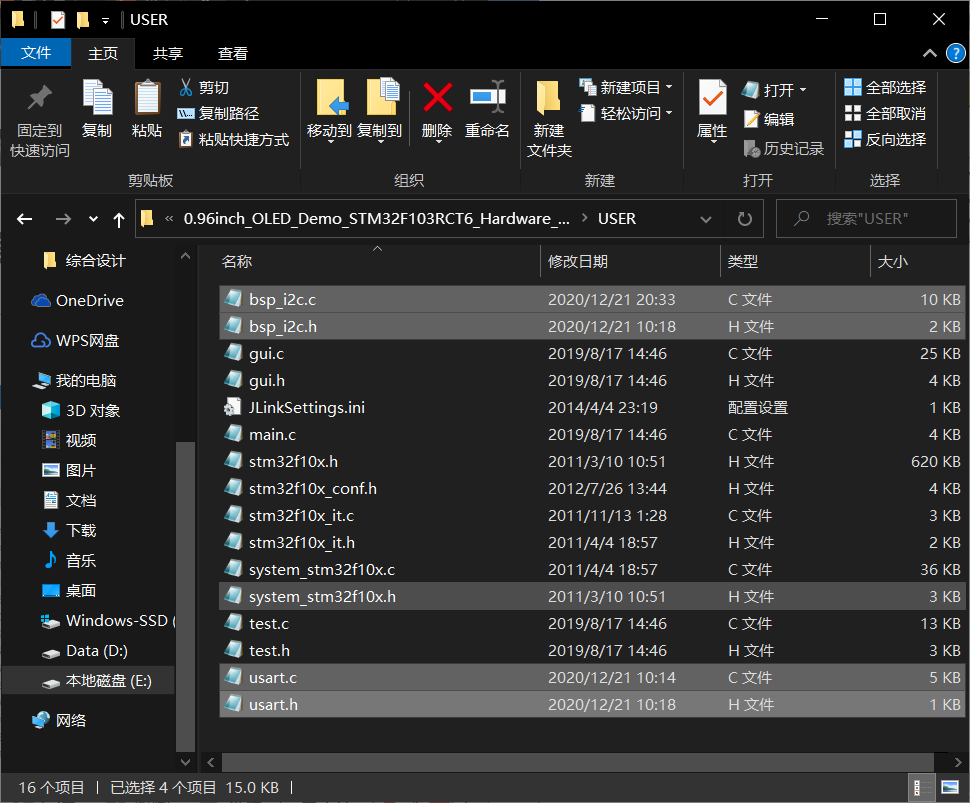The height and width of the screenshot is (803, 970).
Task: Click the Rename icon
Action: coord(487,97)
